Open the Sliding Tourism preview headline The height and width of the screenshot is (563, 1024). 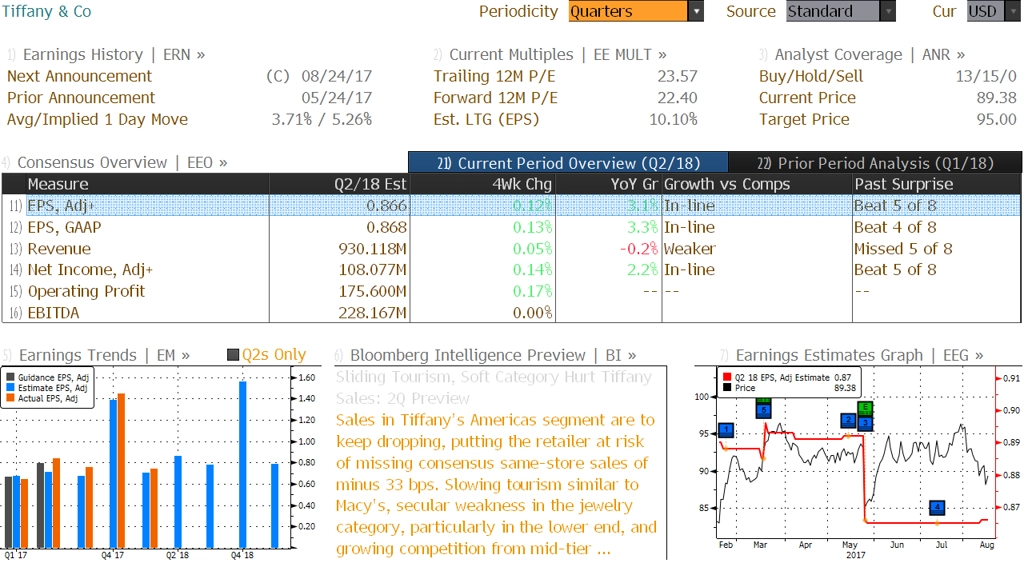(494, 387)
